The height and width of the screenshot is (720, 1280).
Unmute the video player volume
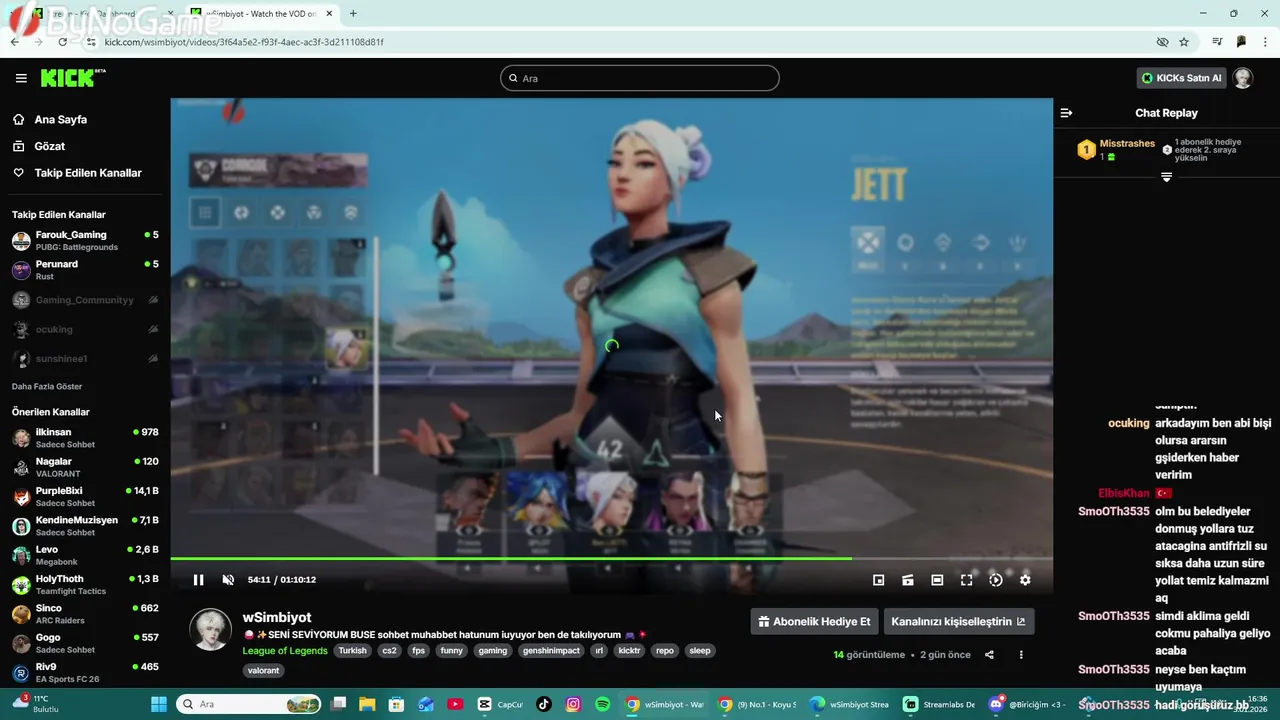228,580
